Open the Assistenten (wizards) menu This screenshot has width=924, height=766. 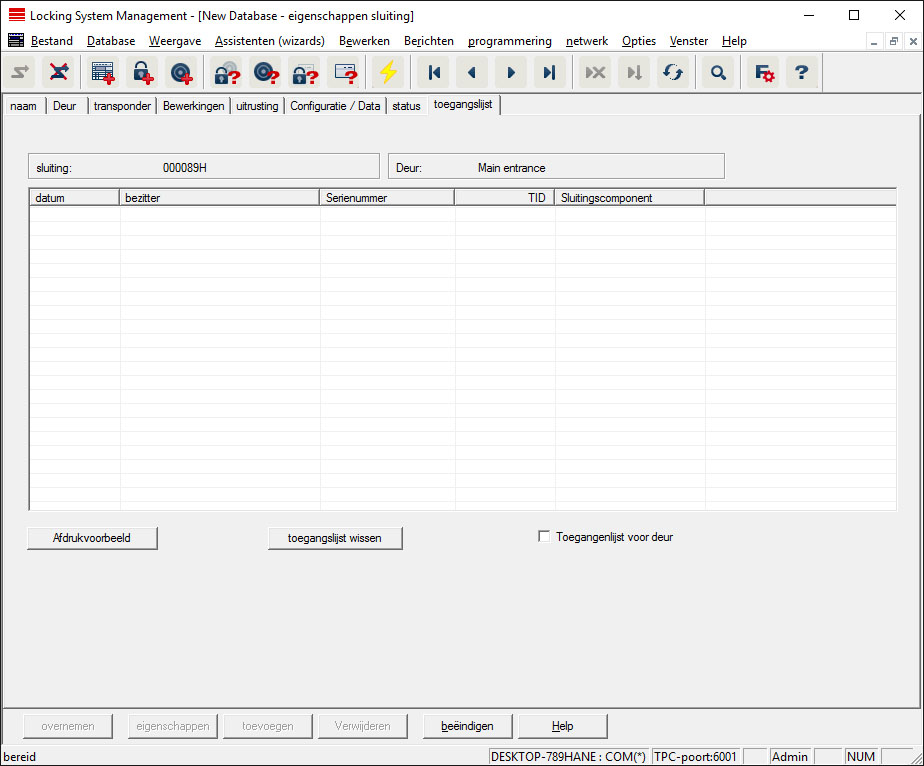click(x=269, y=41)
